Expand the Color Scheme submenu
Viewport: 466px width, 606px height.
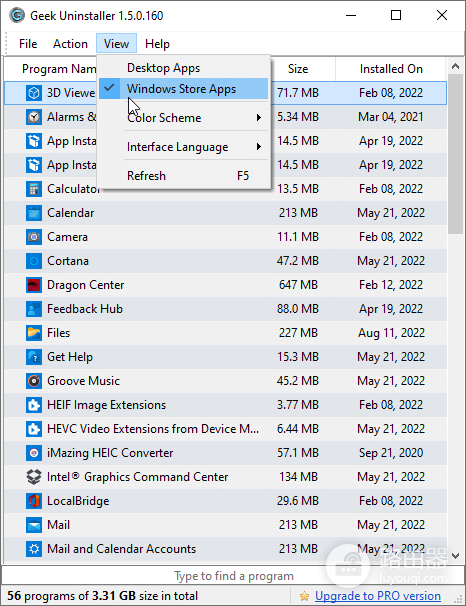(184, 117)
